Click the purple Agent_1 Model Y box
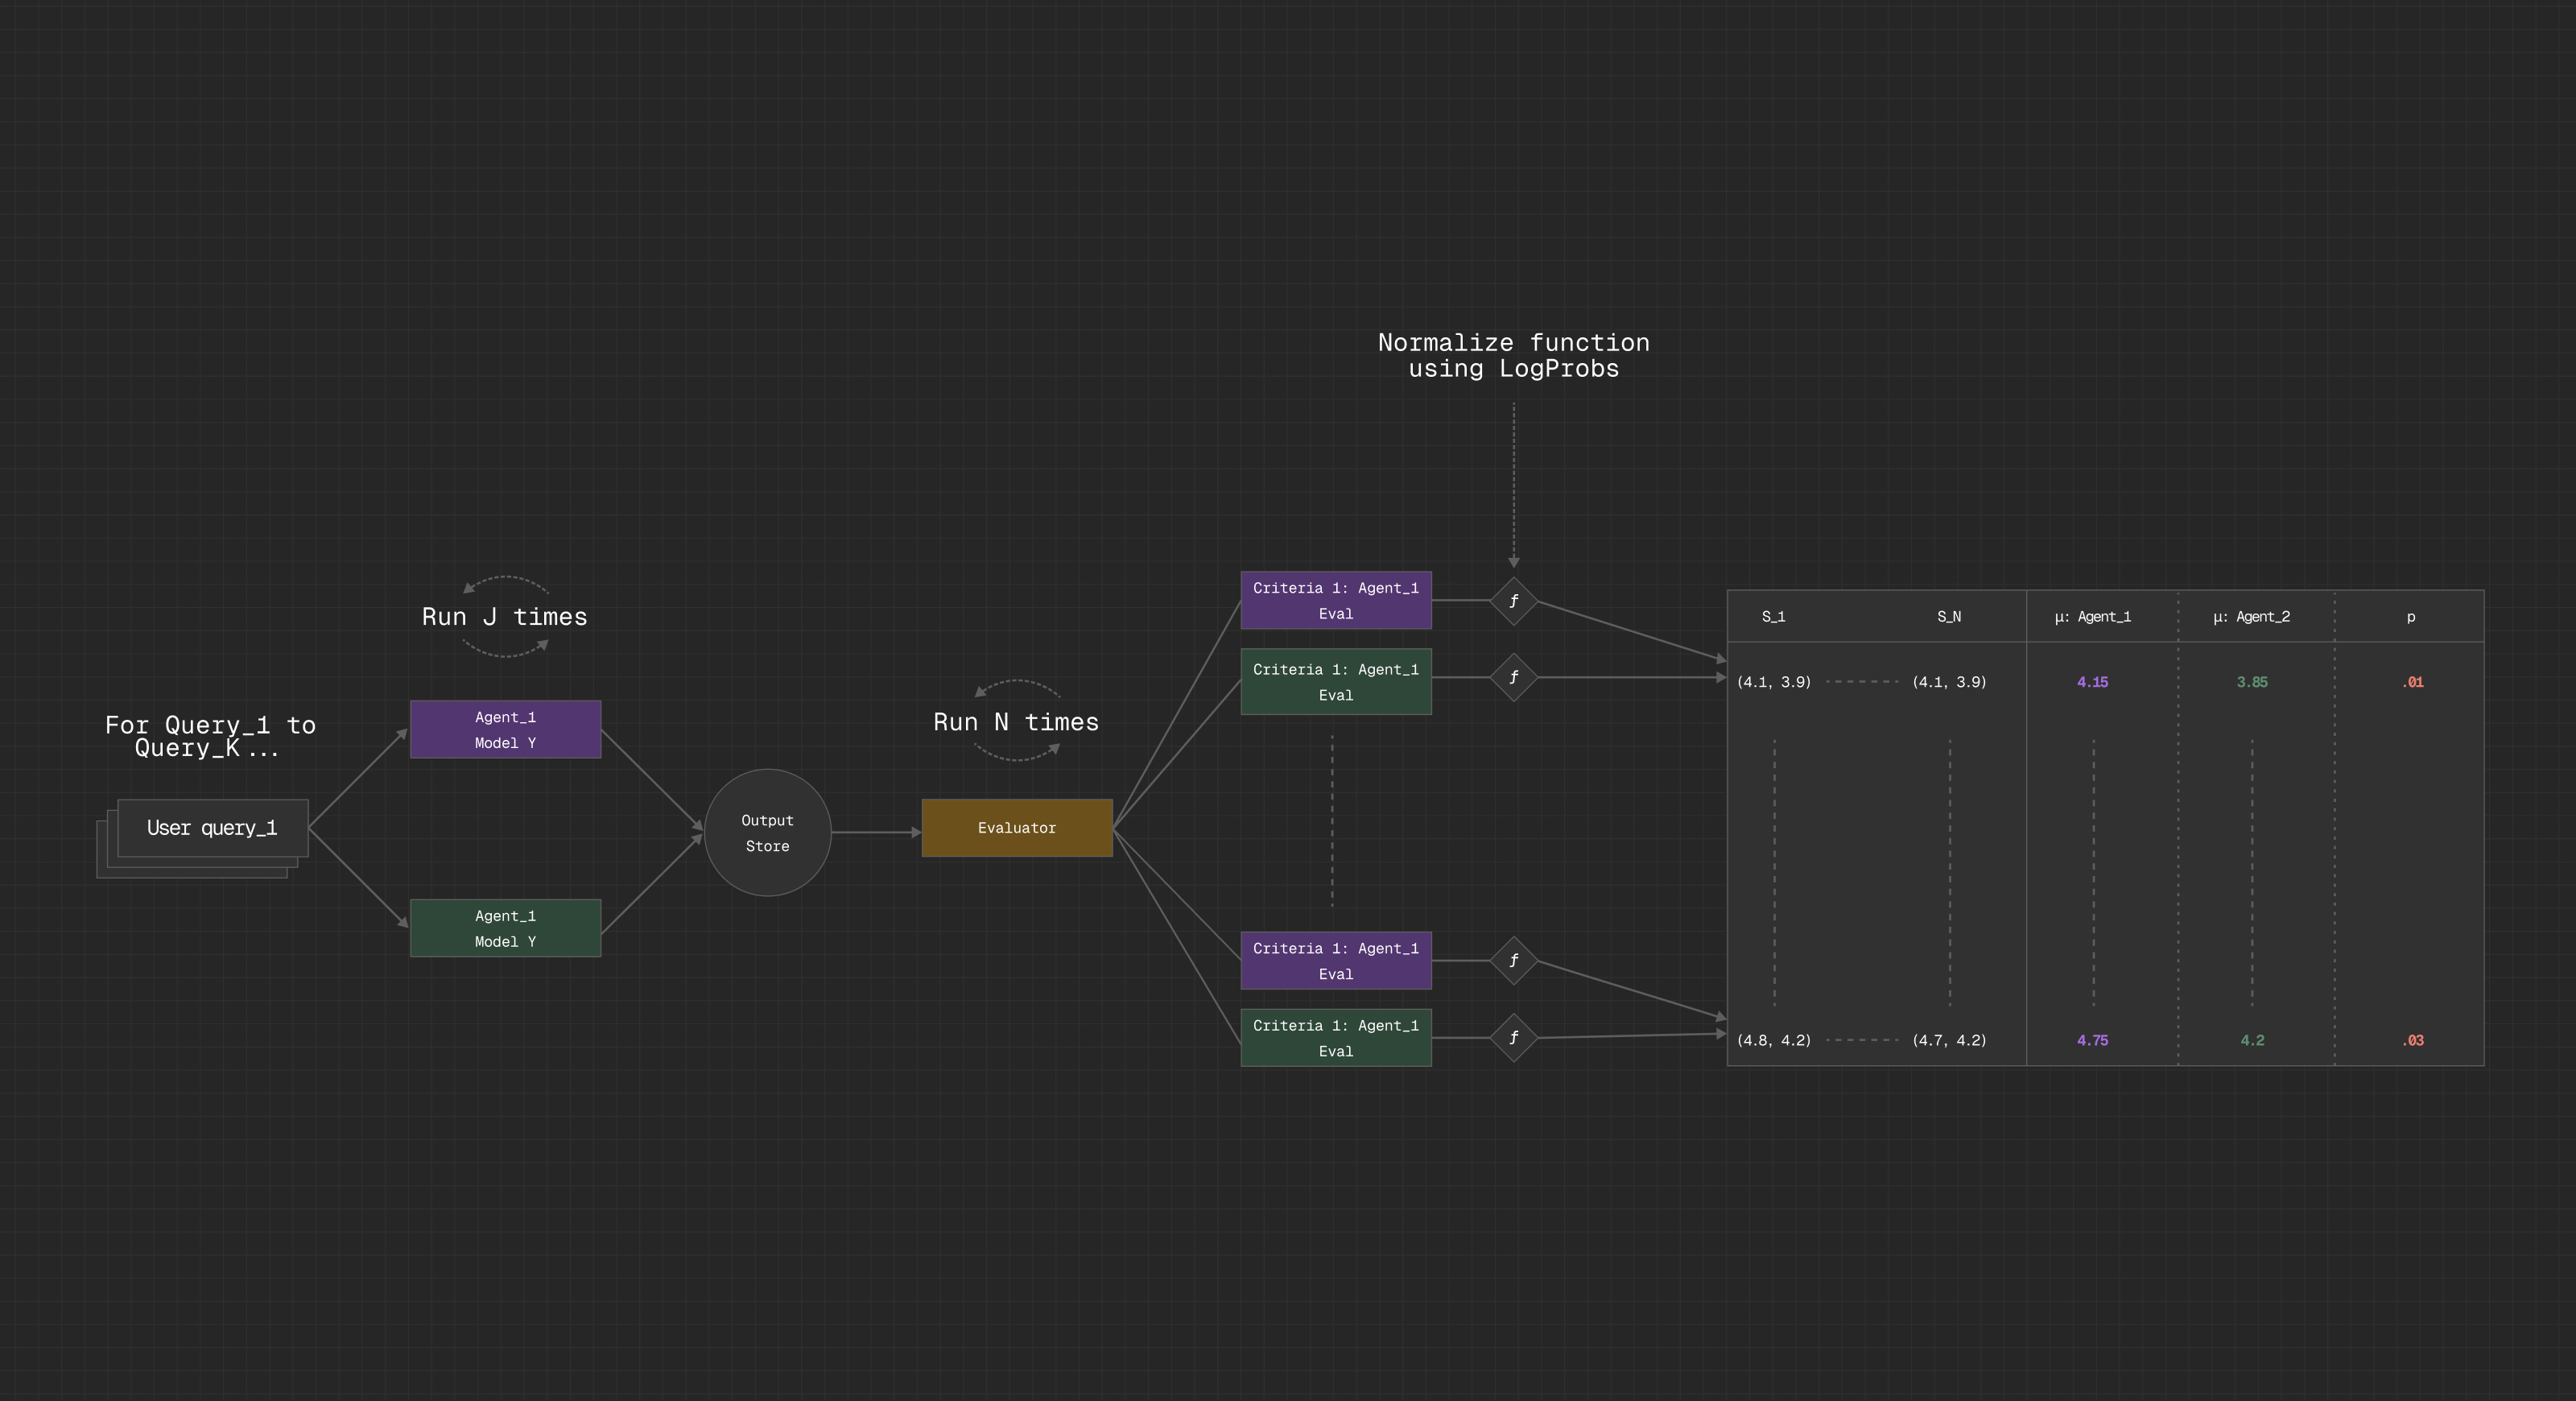Screen dimensions: 2576x1401 click(505, 730)
